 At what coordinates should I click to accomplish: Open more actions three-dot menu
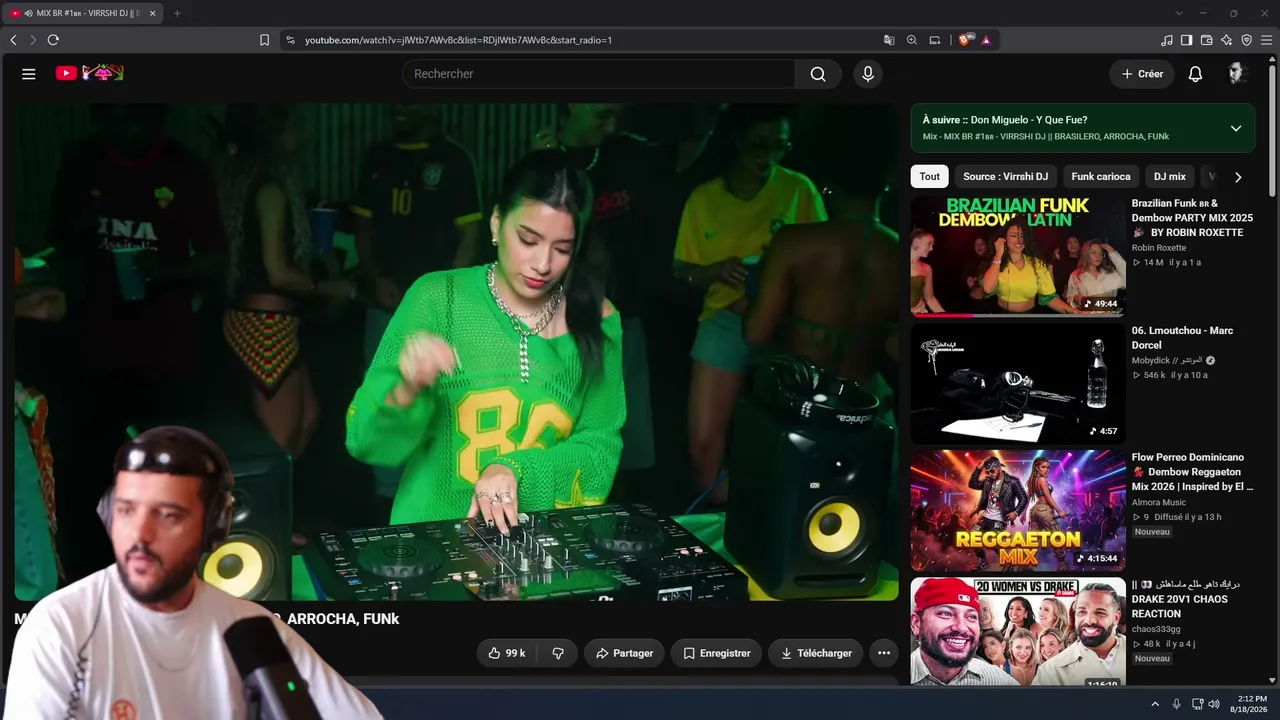884,653
